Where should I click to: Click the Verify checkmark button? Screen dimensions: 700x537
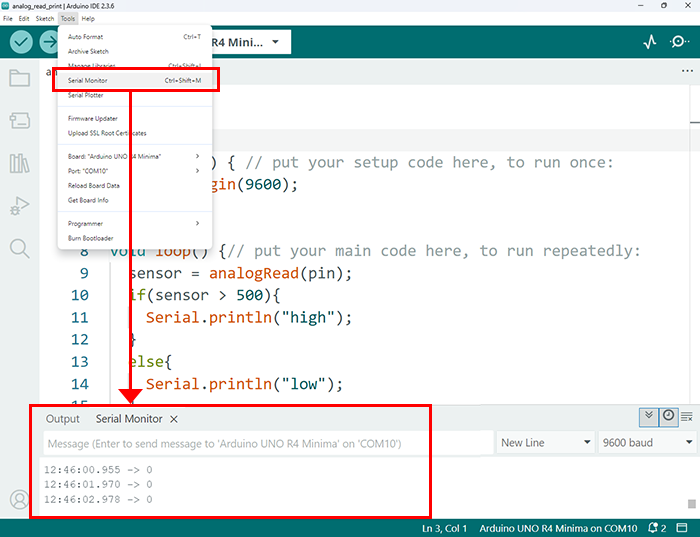(x=21, y=42)
